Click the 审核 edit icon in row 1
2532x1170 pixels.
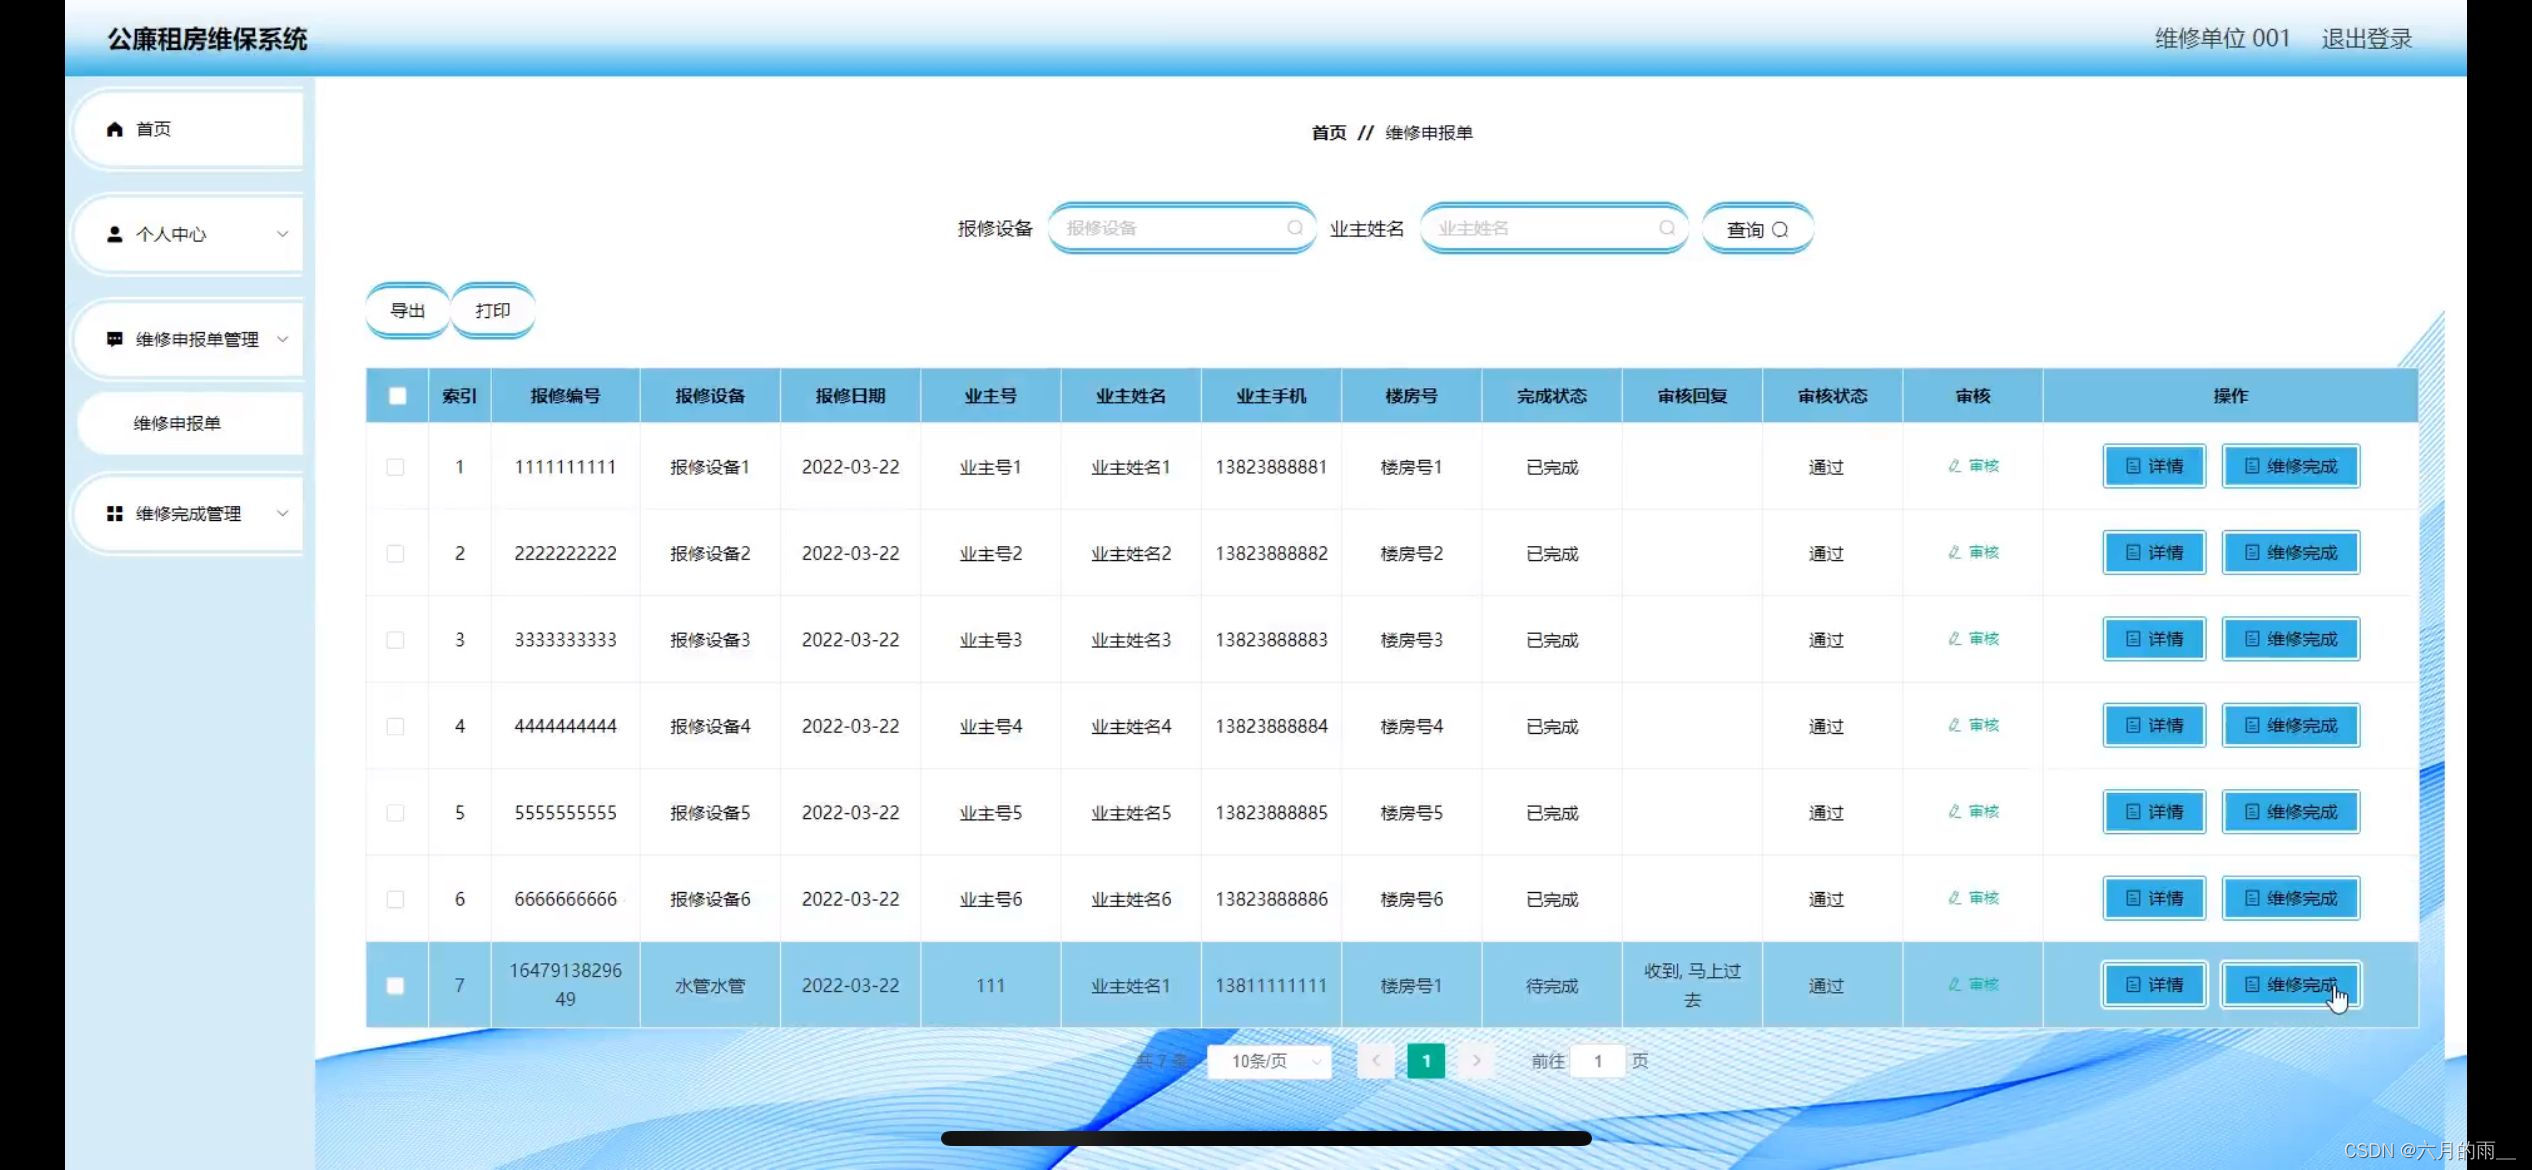pyautogui.click(x=1954, y=466)
